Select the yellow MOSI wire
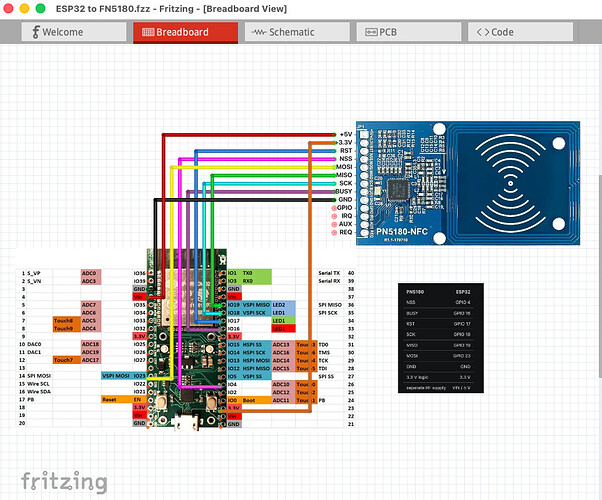Viewport: 602px width, 500px height. 253,167
